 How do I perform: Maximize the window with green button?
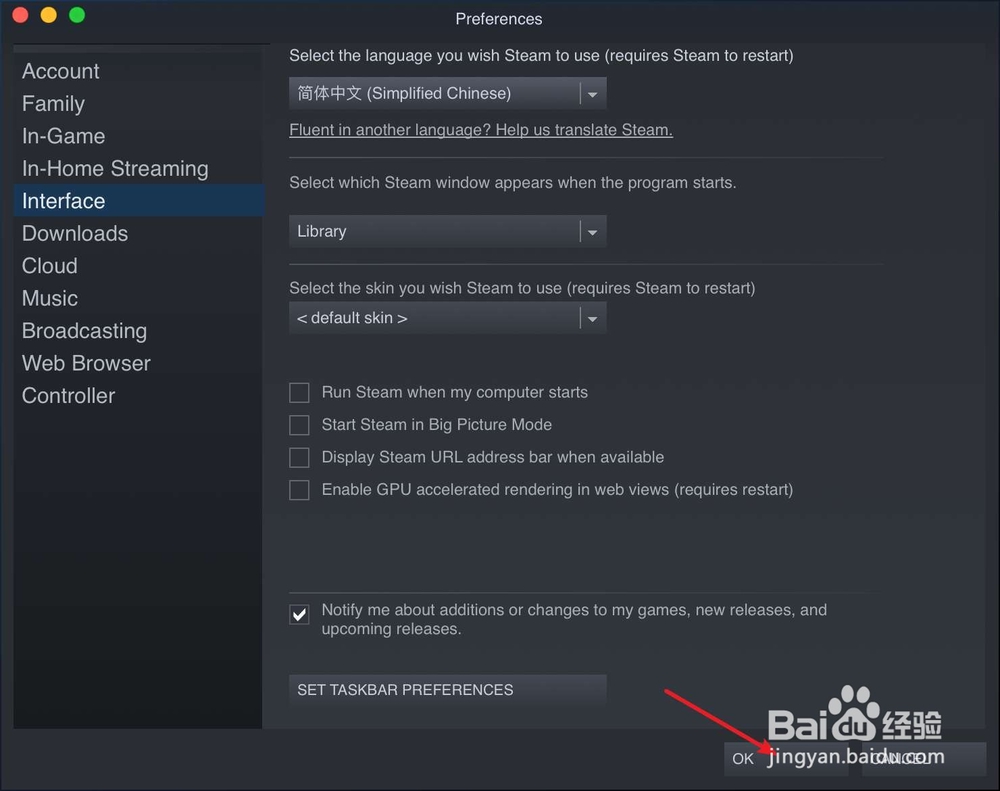click(77, 15)
